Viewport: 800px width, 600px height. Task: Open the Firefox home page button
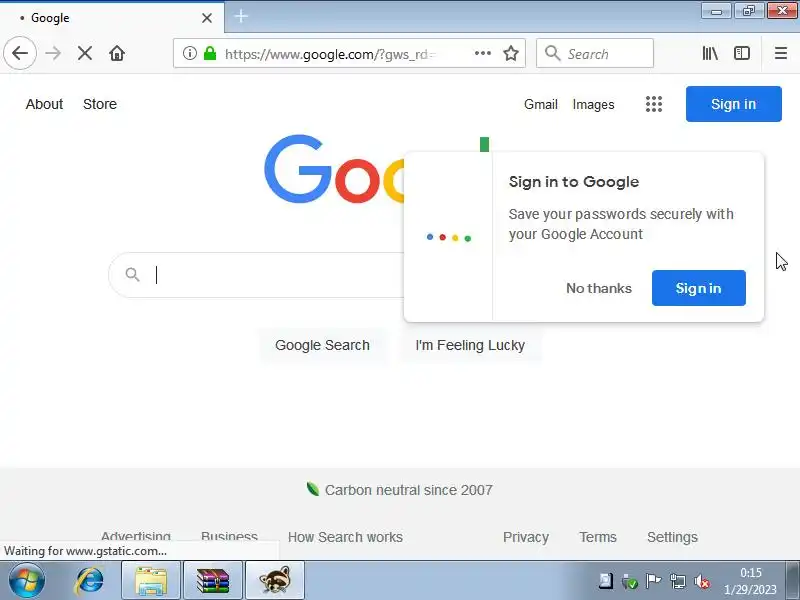point(117,53)
